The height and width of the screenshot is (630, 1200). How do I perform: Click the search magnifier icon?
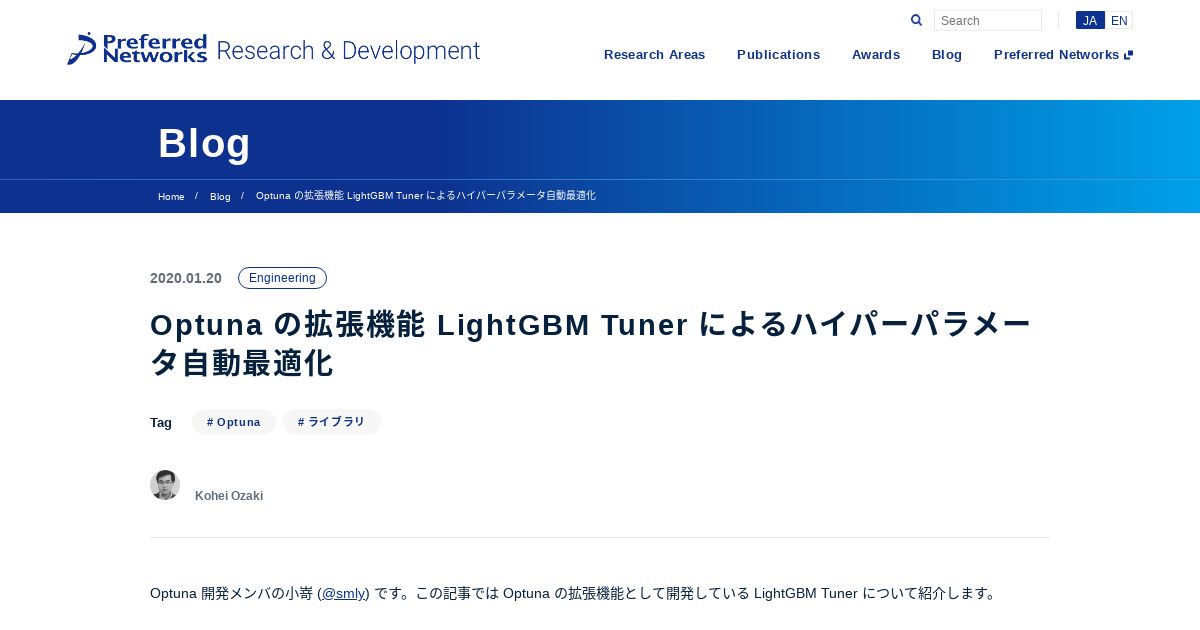(x=916, y=20)
